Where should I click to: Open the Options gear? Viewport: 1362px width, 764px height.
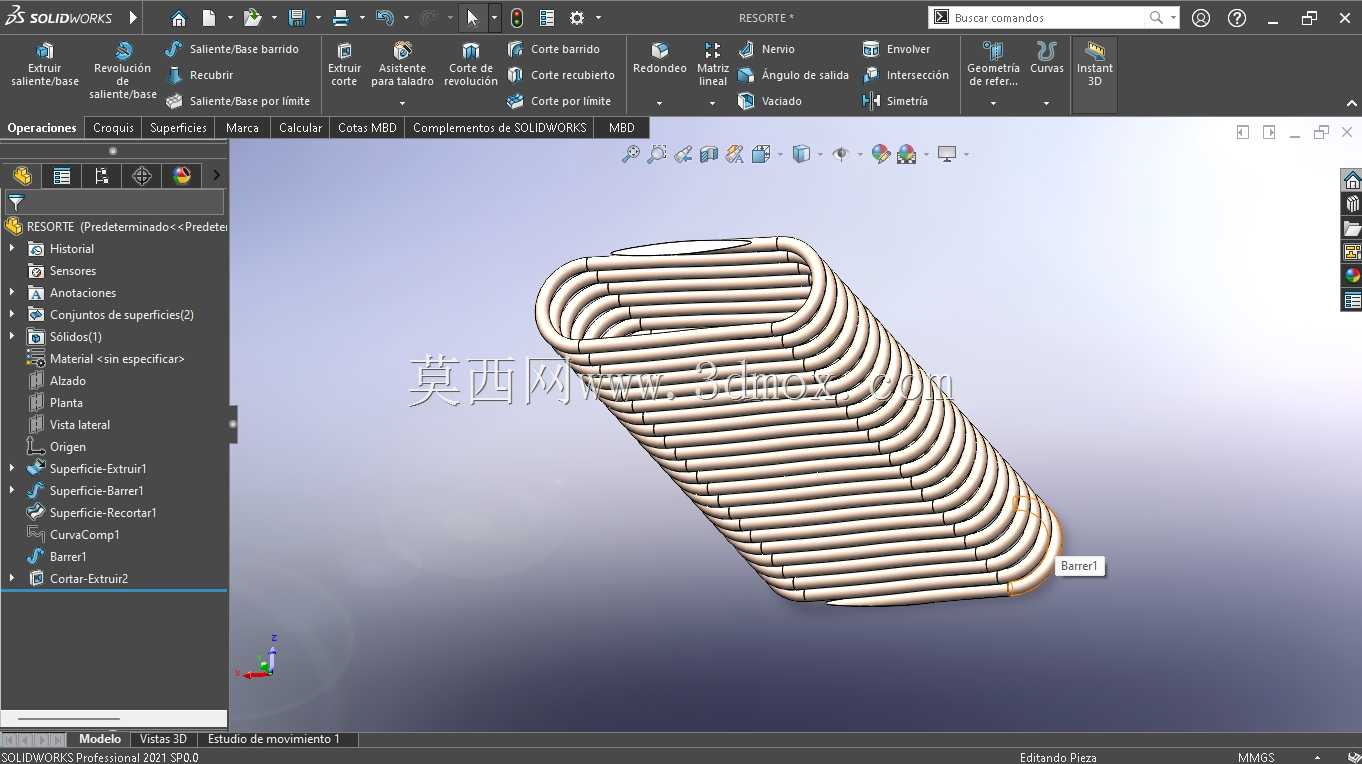tap(577, 18)
